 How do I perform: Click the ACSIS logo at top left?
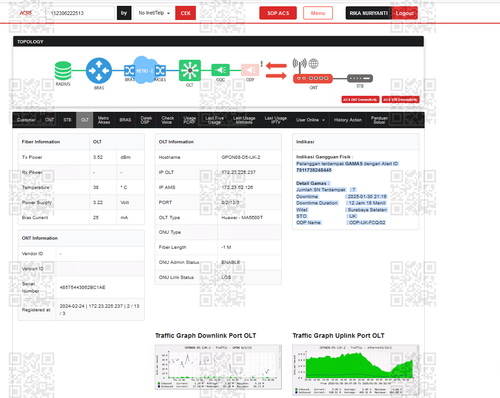click(25, 13)
